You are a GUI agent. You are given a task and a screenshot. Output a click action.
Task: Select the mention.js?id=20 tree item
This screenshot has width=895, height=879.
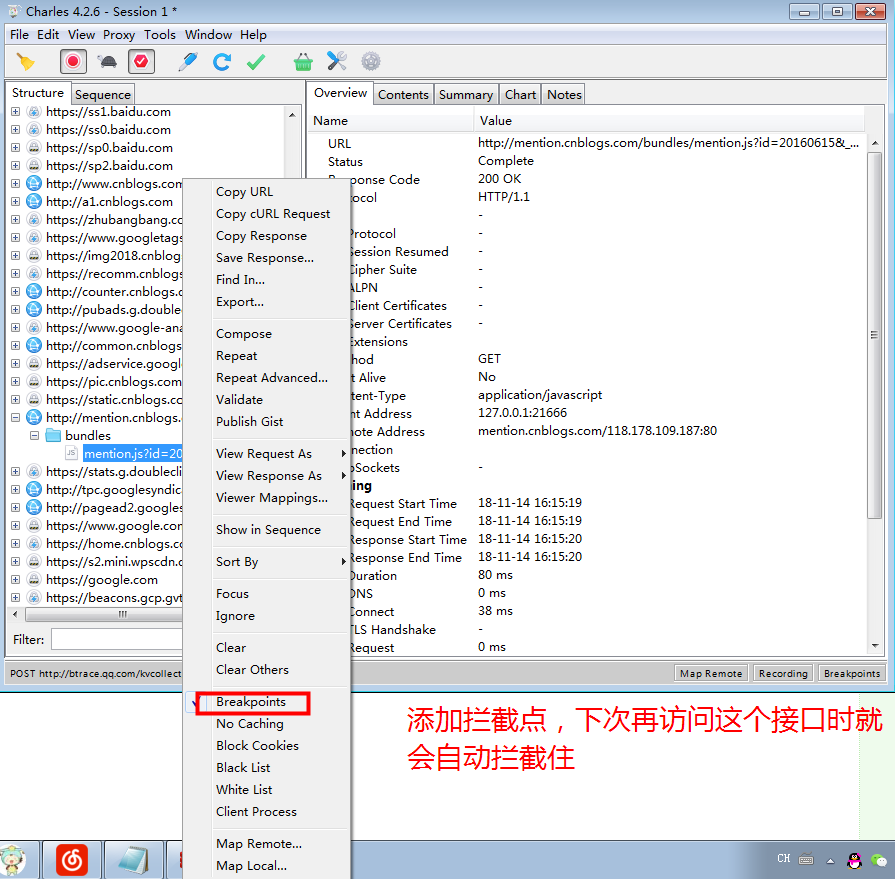click(132, 453)
